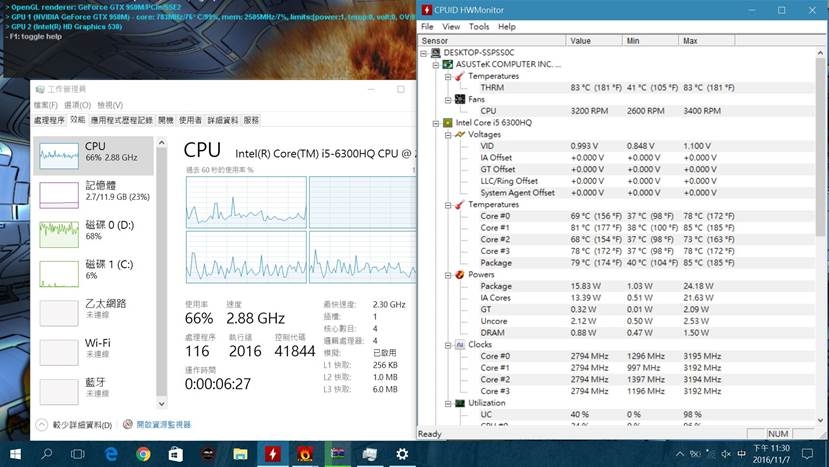Click the flame icon beside Powers
This screenshot has height=467, width=829.
coord(460,274)
